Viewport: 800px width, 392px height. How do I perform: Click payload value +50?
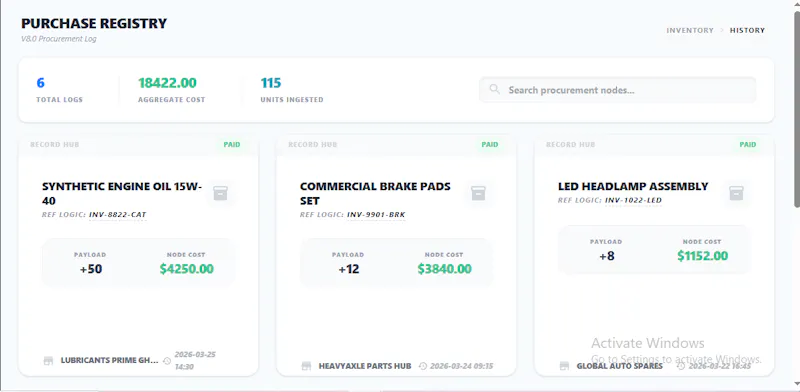[x=91, y=269]
